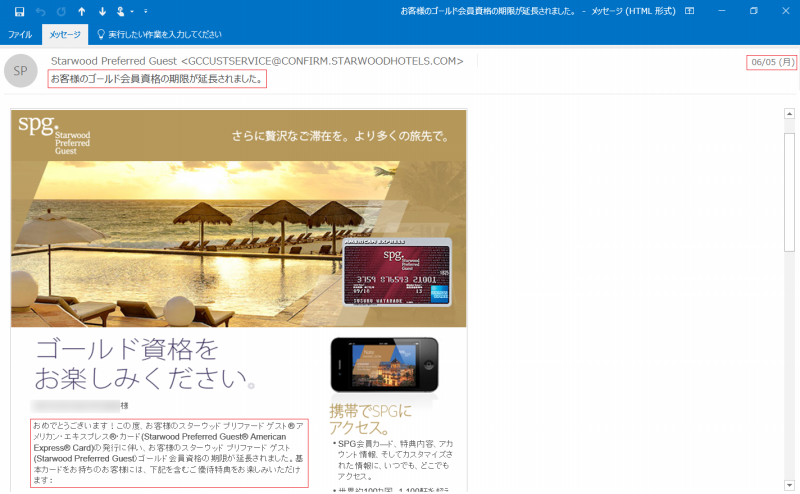Click the SPG American Express card image
Viewport: 800px width, 494px height.
coord(397,273)
